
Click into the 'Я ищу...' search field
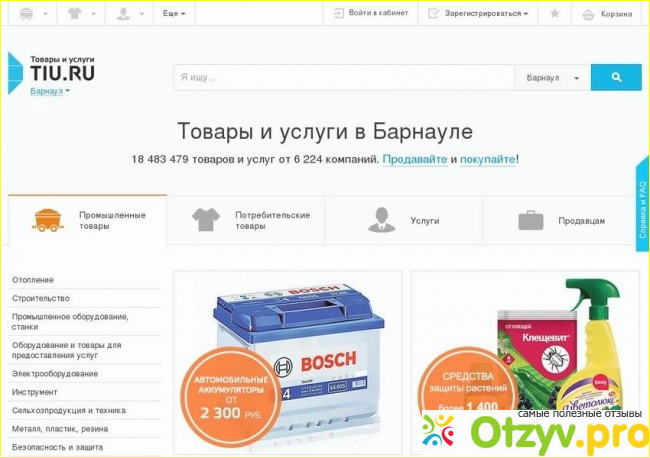[x=343, y=78]
